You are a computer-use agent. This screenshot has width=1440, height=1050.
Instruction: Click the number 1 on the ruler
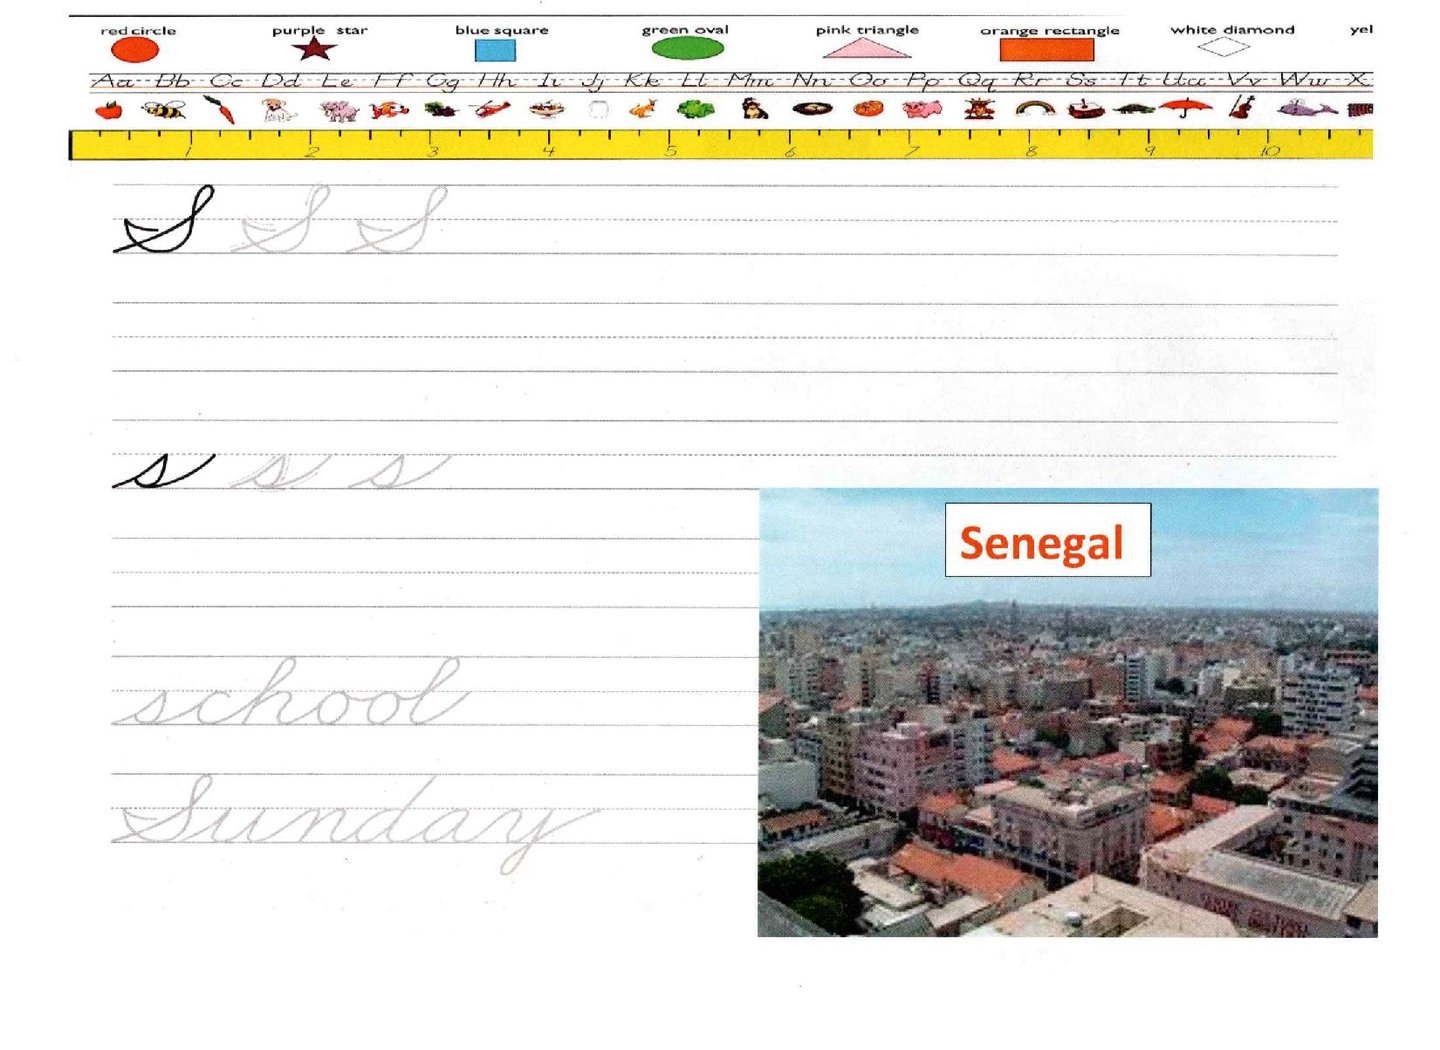189,152
